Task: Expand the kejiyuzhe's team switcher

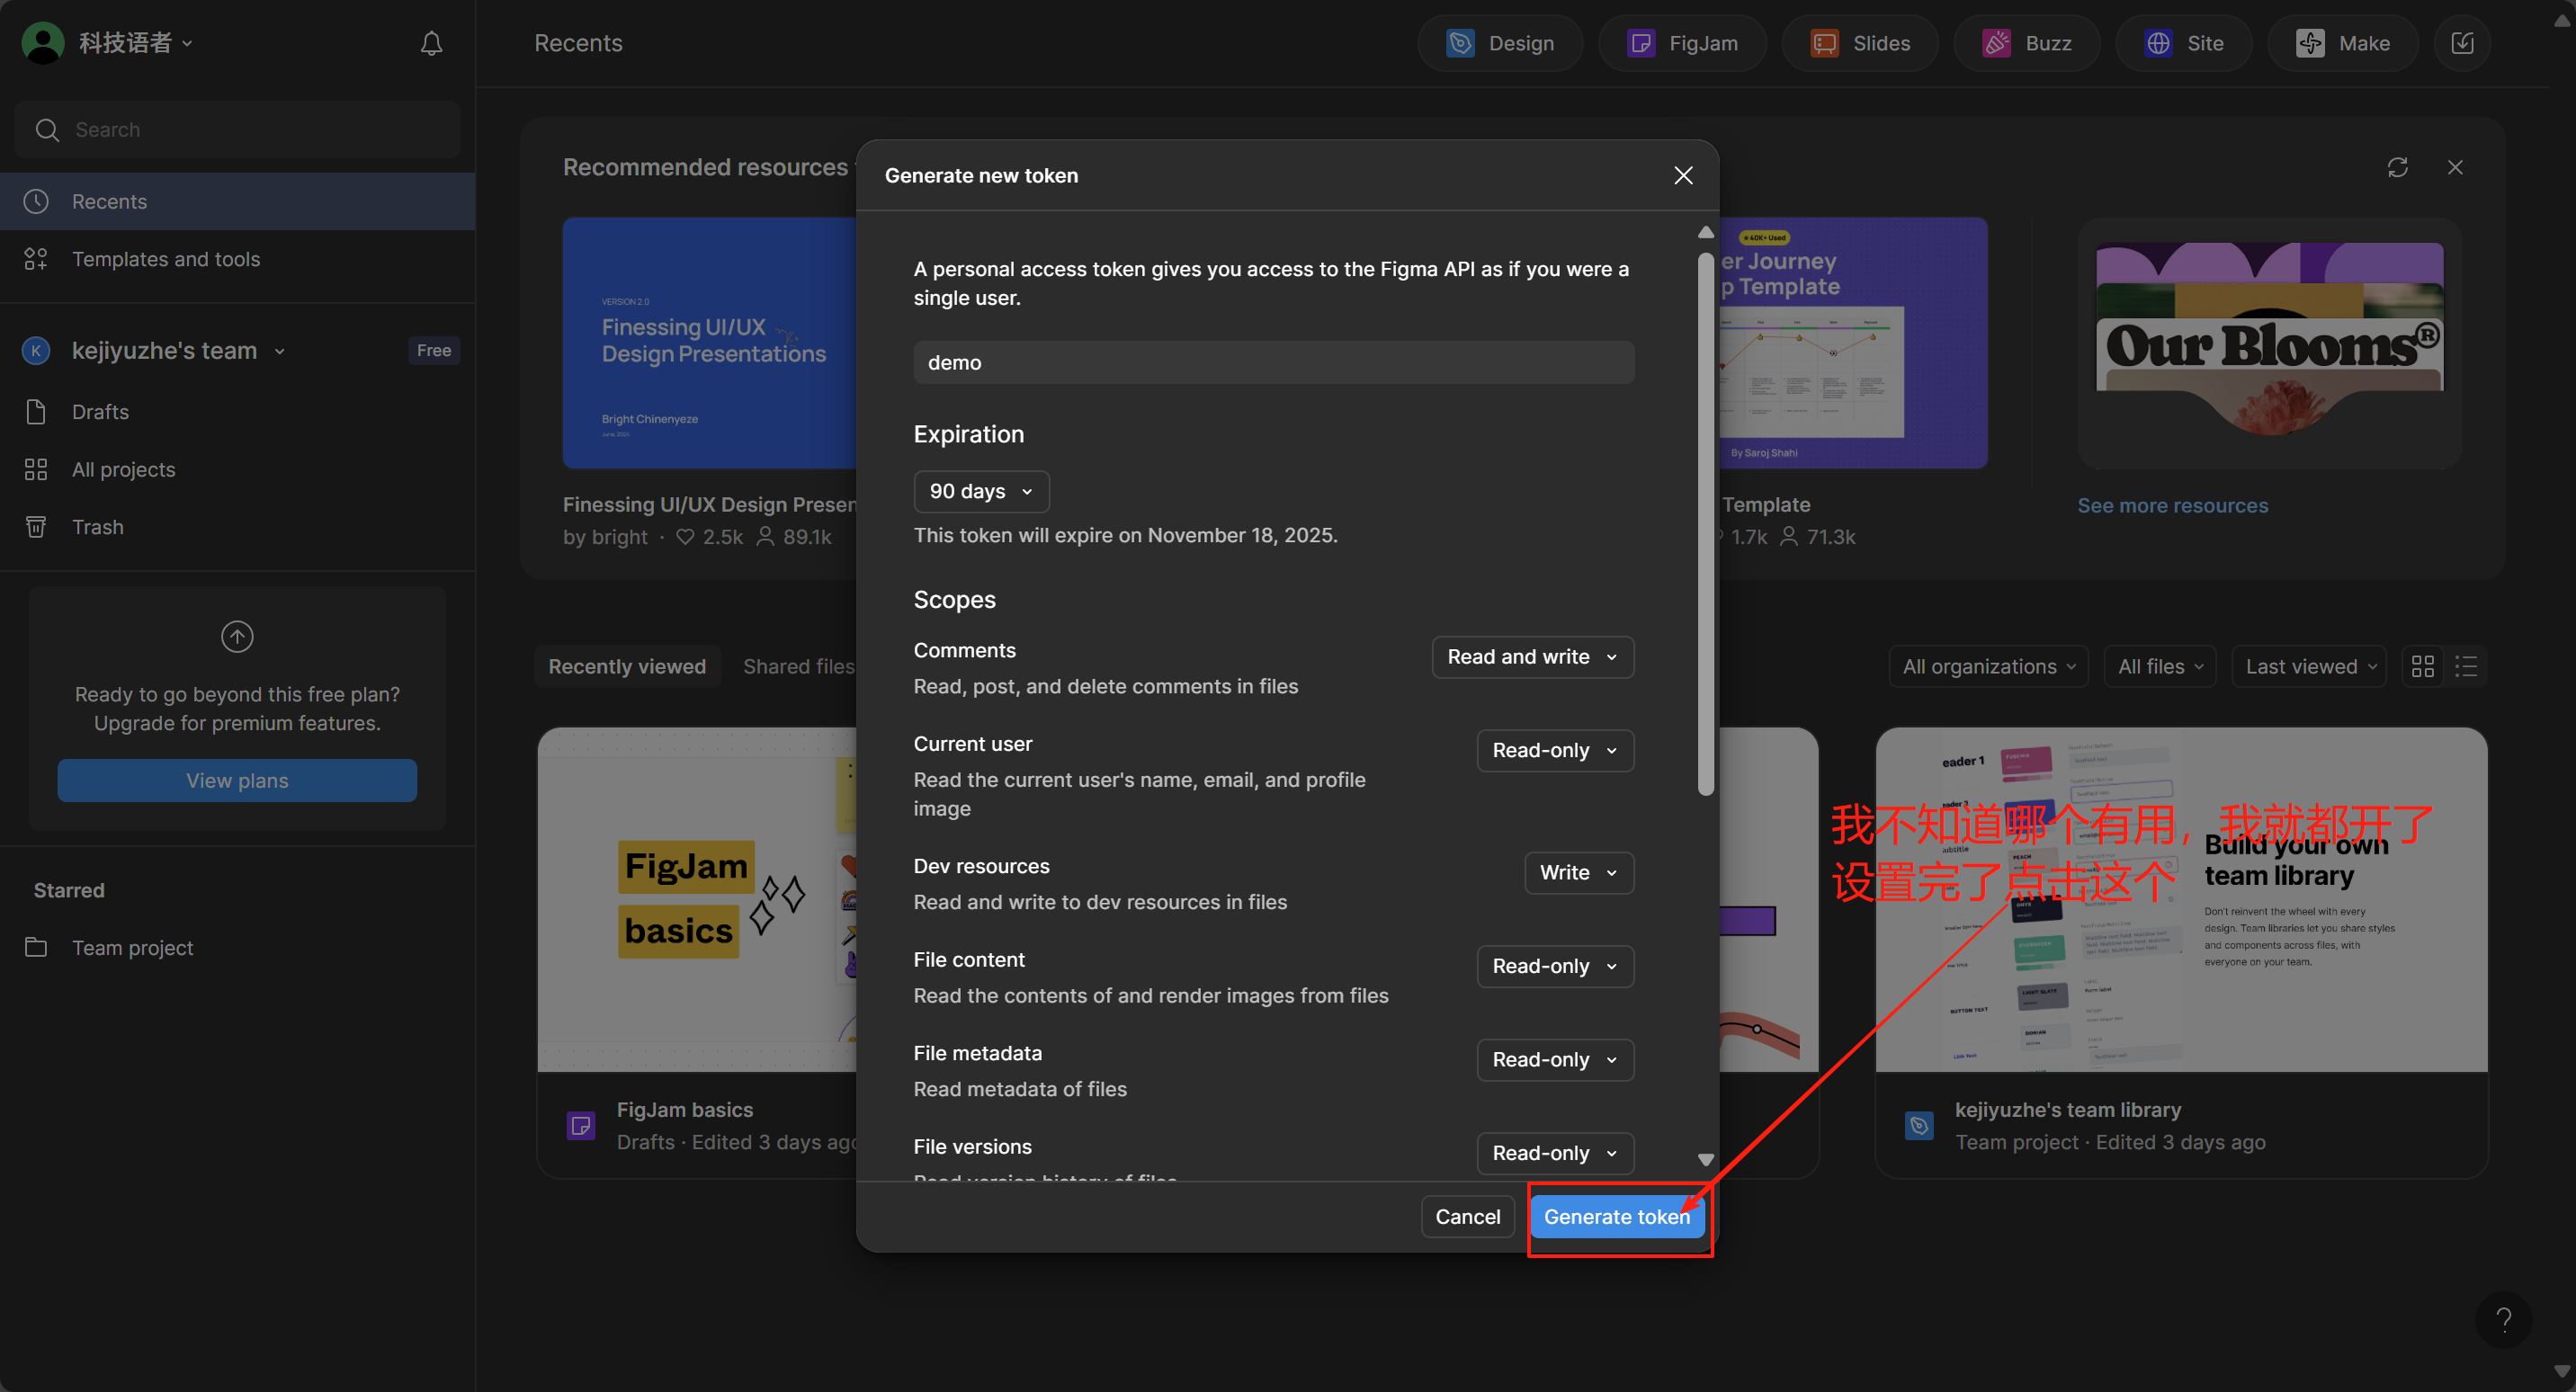Action: (x=178, y=350)
